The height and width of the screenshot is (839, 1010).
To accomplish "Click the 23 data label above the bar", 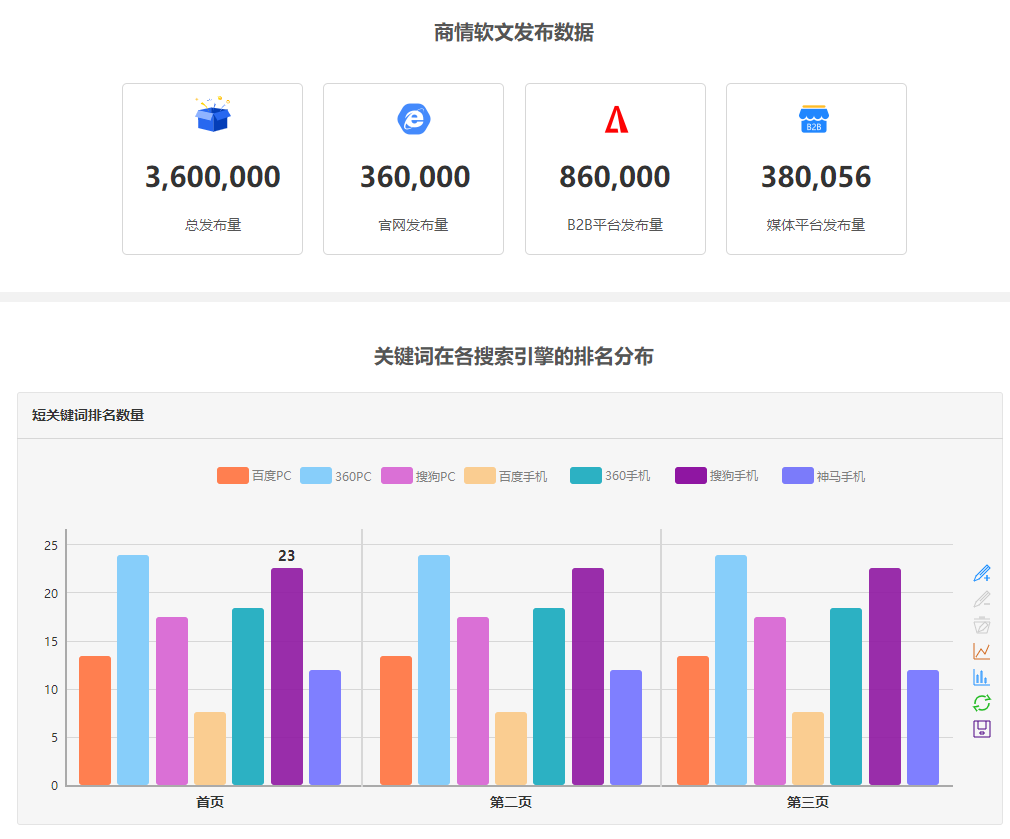I will pos(287,556).
